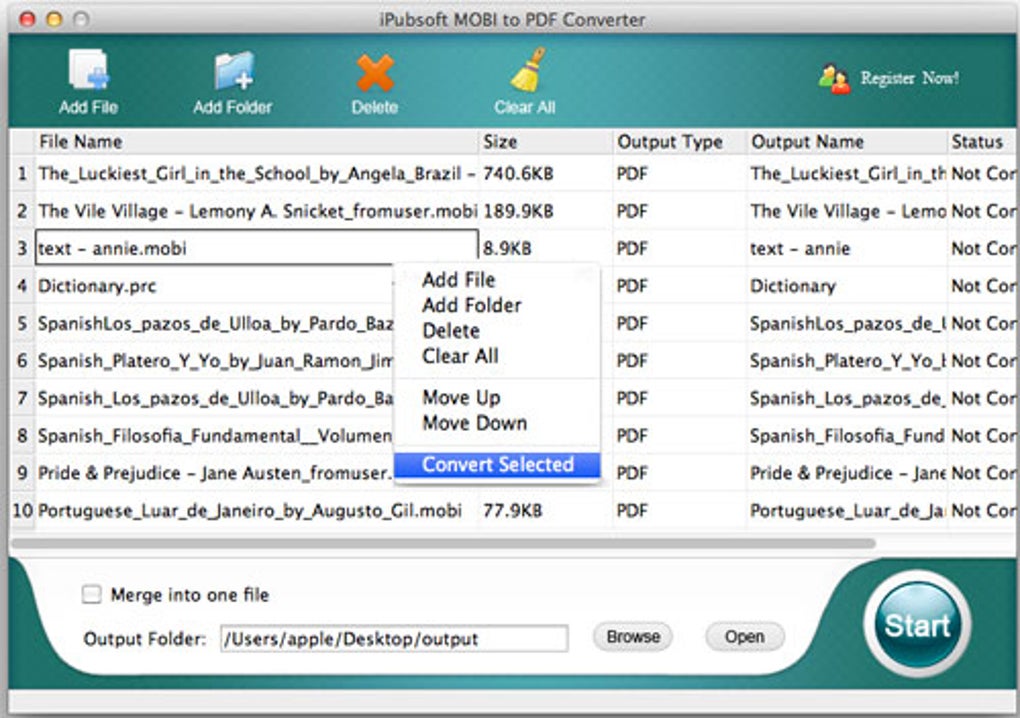Select Spanish_Los_pazos_de_Ulloa file in row 7
The width and height of the screenshot is (1020, 718).
[215, 398]
